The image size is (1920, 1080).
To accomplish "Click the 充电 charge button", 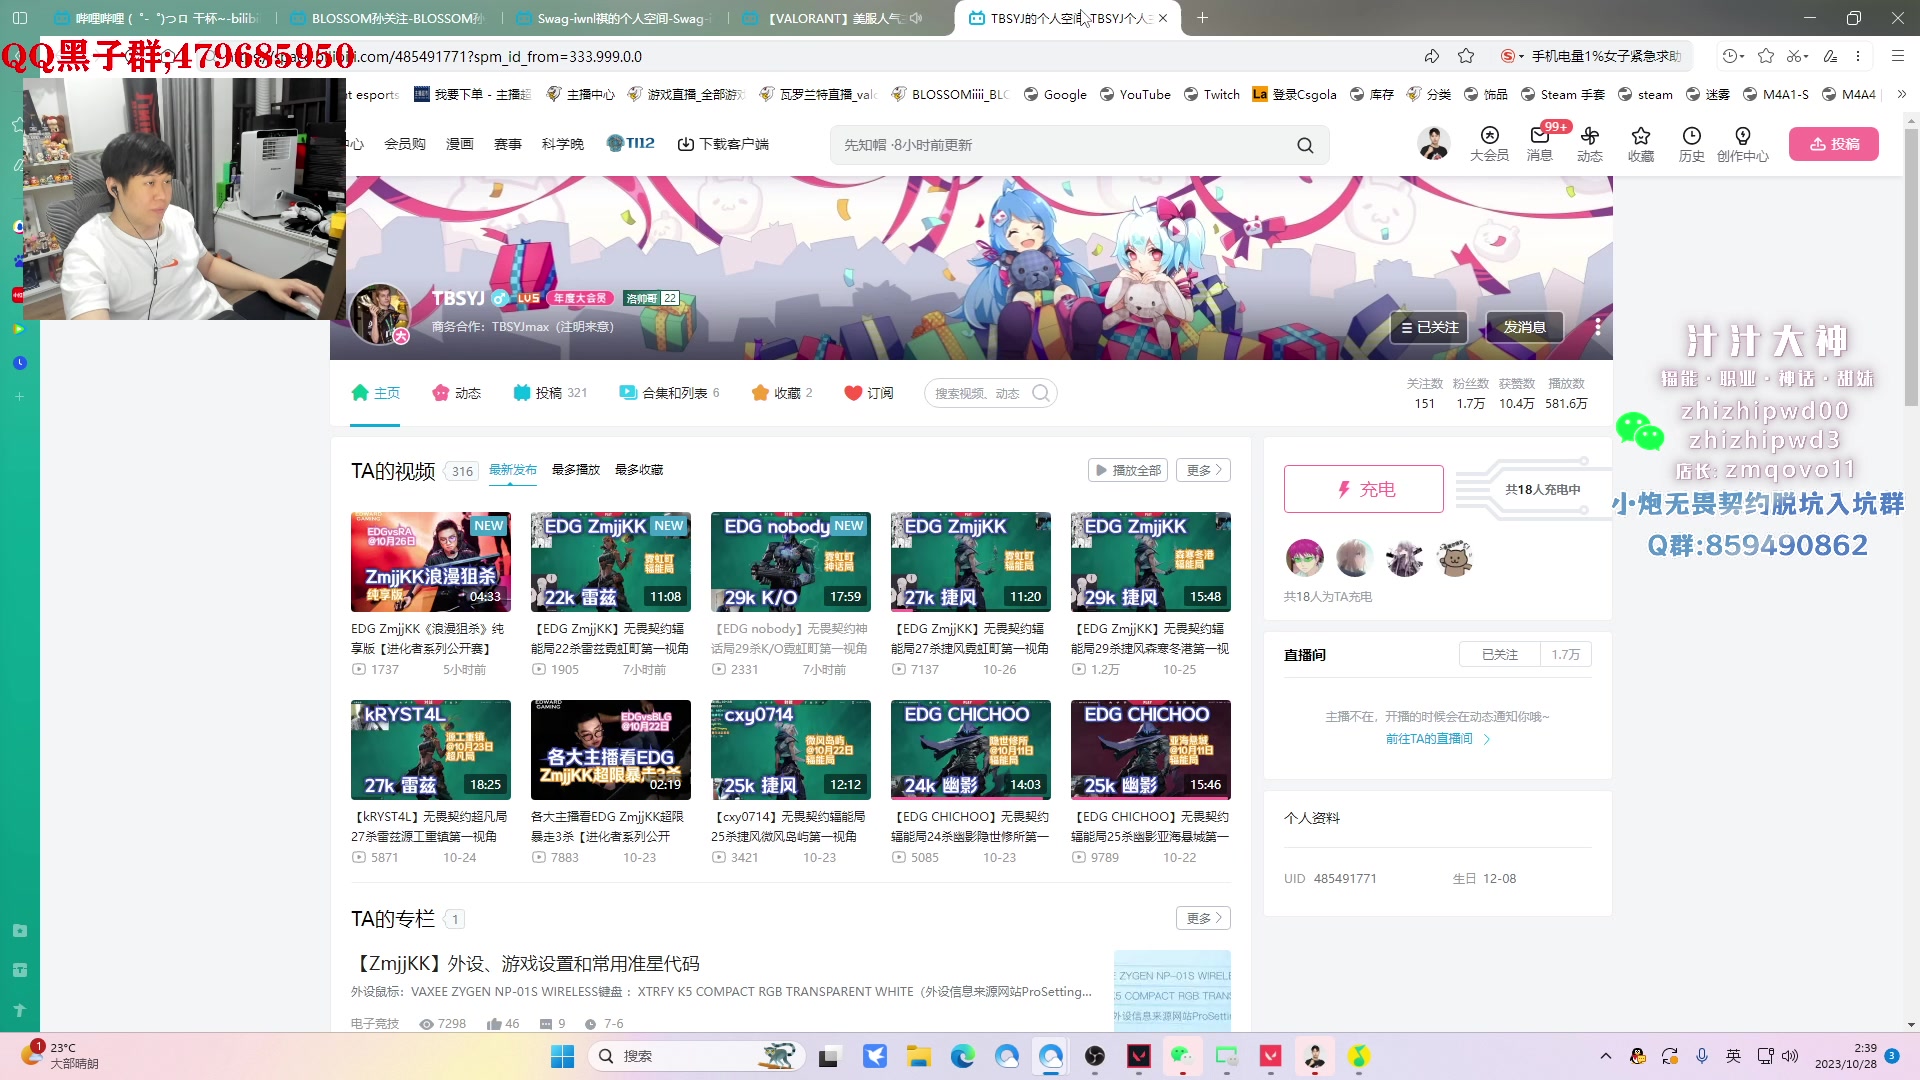I will tap(1364, 489).
